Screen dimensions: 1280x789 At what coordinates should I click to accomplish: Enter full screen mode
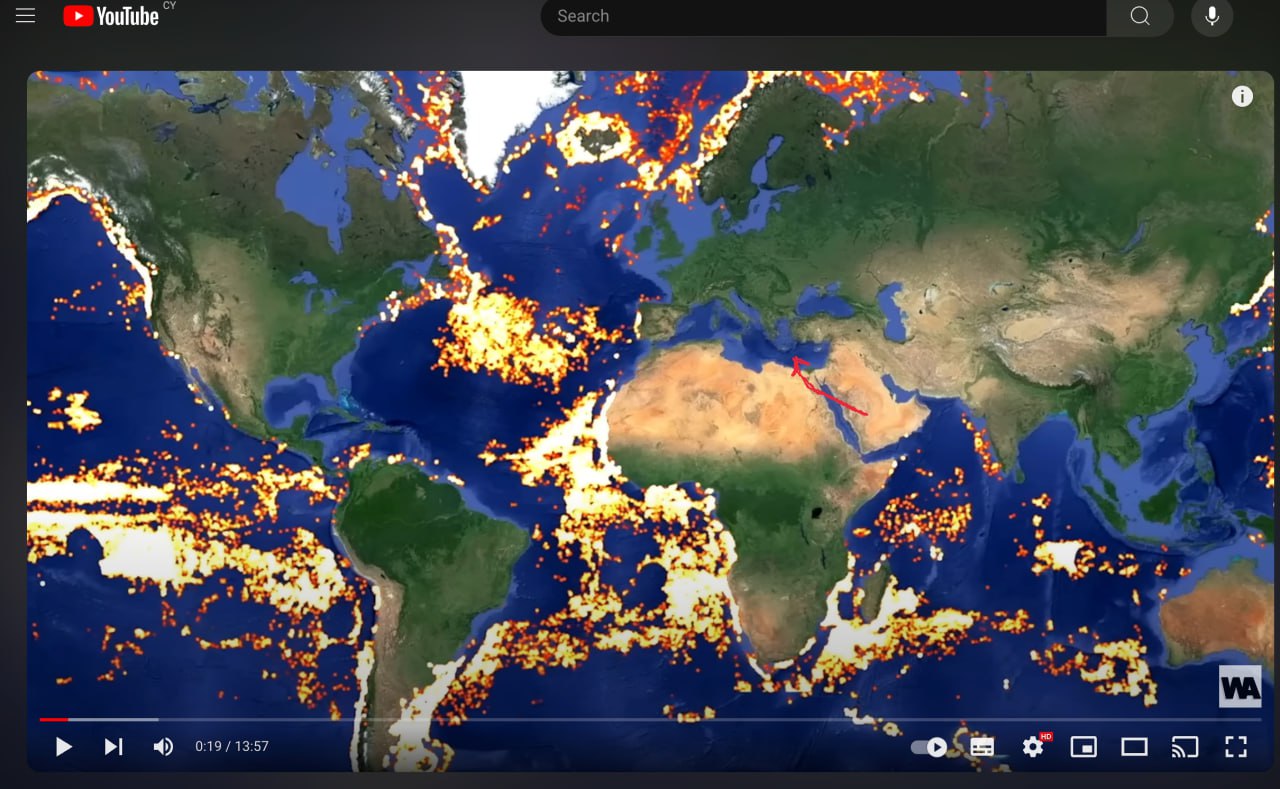point(1236,747)
